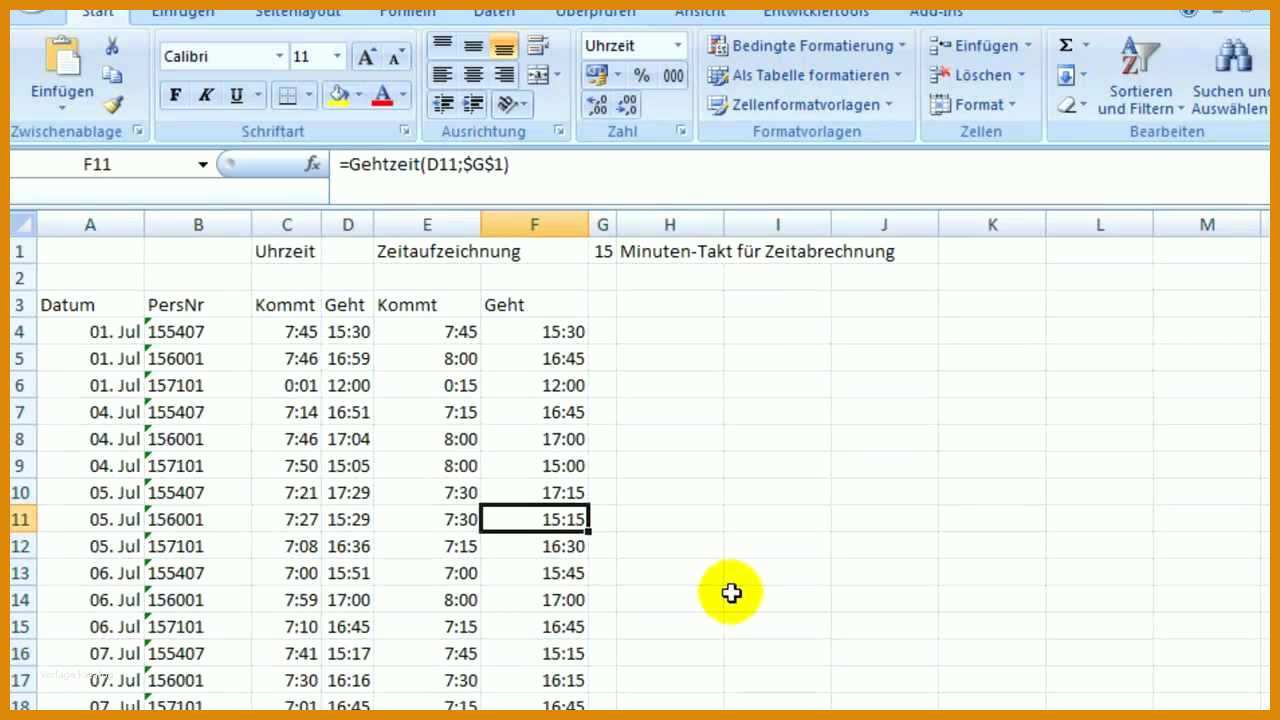Image resolution: width=1280 pixels, height=720 pixels.
Task: Toggle underline U formatting
Action: pos(236,96)
